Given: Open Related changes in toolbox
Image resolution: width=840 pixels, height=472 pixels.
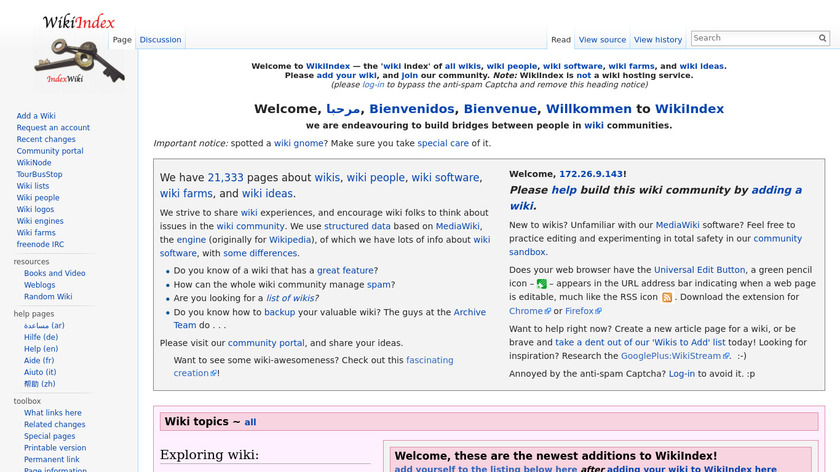Looking at the screenshot, I should [x=54, y=424].
